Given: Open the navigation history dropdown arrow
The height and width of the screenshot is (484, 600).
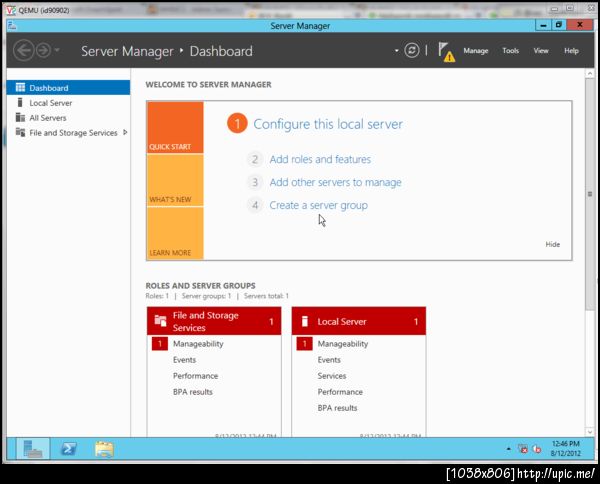Looking at the screenshot, I should pyautogui.click(x=57, y=50).
